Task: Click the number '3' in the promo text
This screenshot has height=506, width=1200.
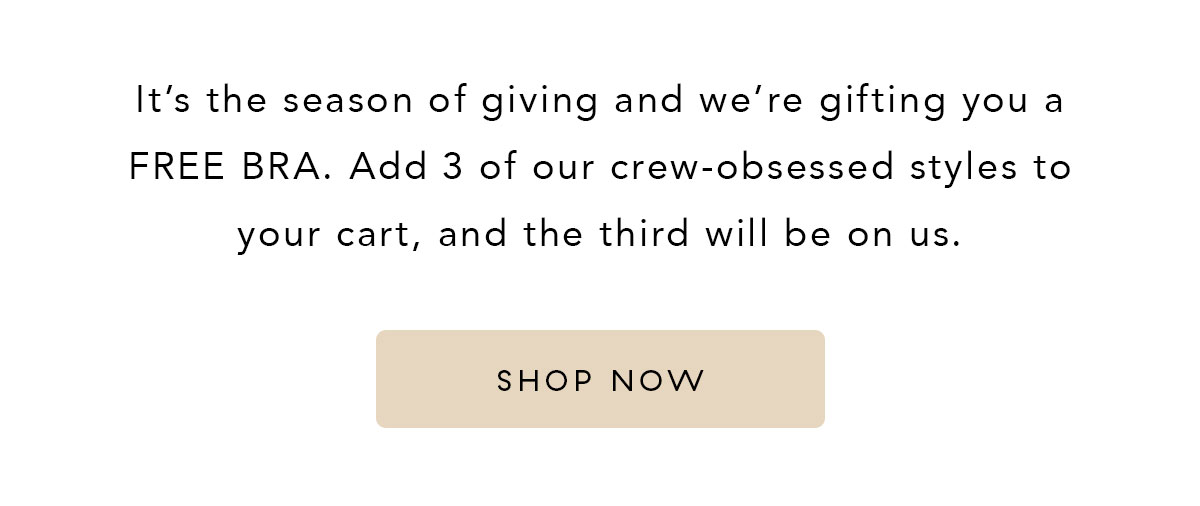Action: coord(451,168)
